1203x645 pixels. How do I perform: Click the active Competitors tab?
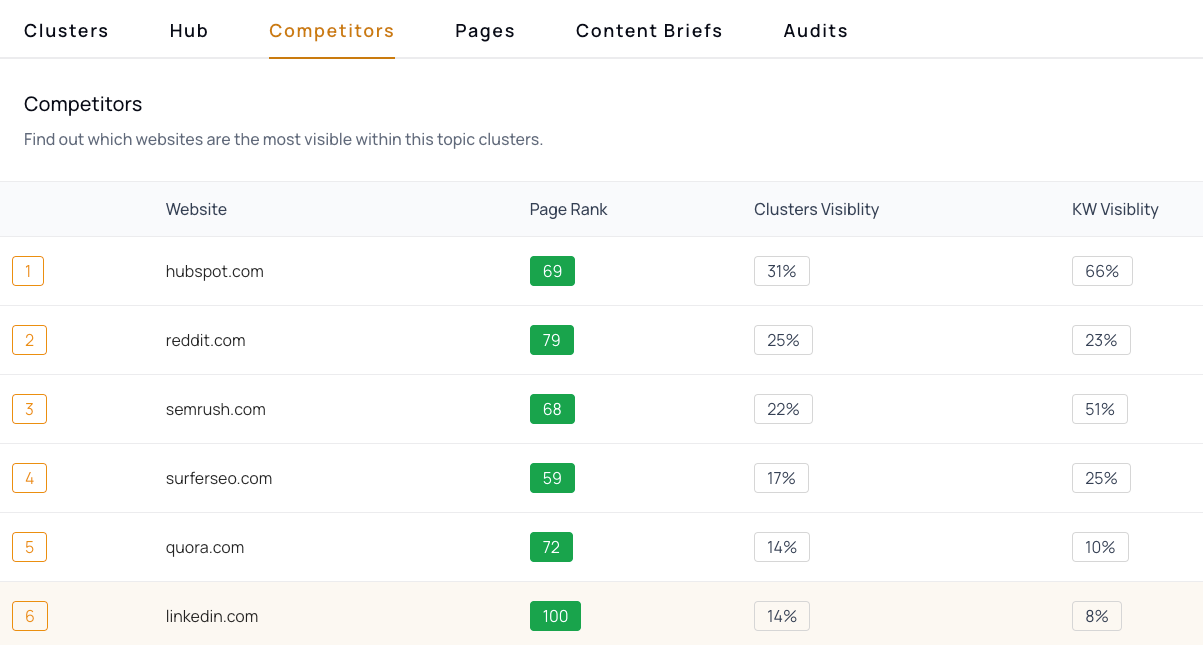click(x=331, y=30)
